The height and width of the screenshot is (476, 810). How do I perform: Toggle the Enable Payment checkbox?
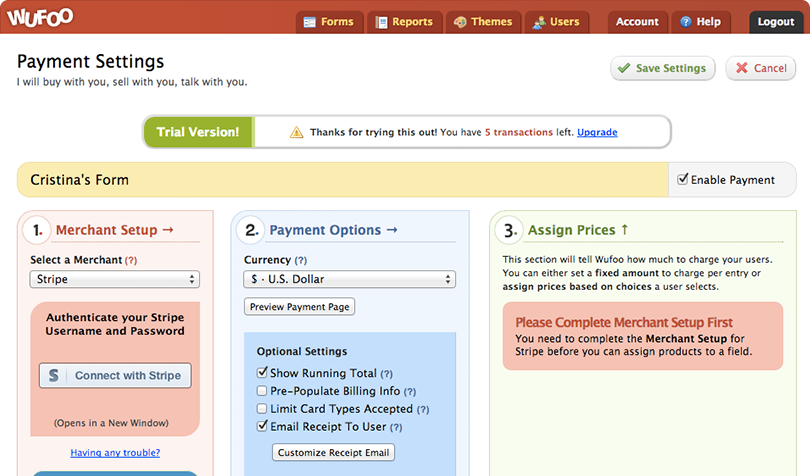682,179
